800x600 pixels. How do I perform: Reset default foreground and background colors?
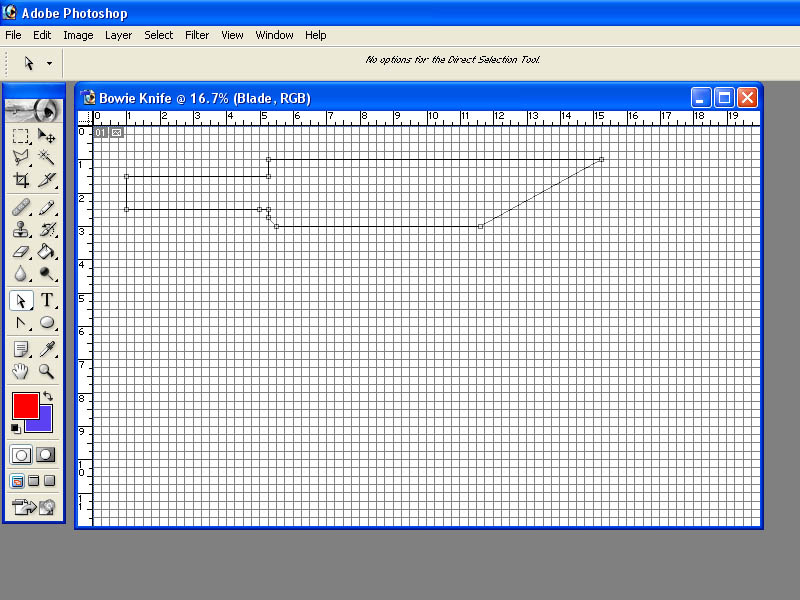(16, 429)
